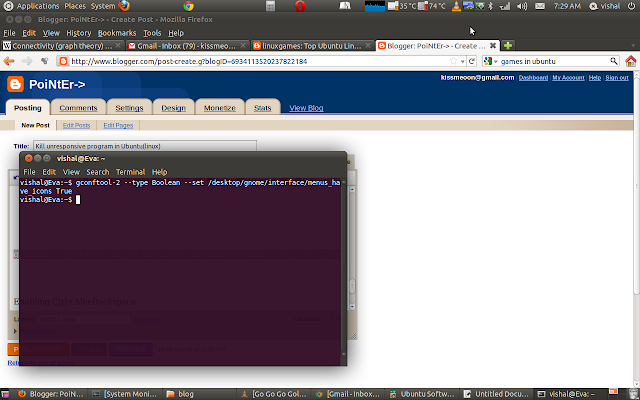Screen dimensions: 640x400
Task: Click the reload page icon
Action: pyautogui.click(x=472, y=61)
